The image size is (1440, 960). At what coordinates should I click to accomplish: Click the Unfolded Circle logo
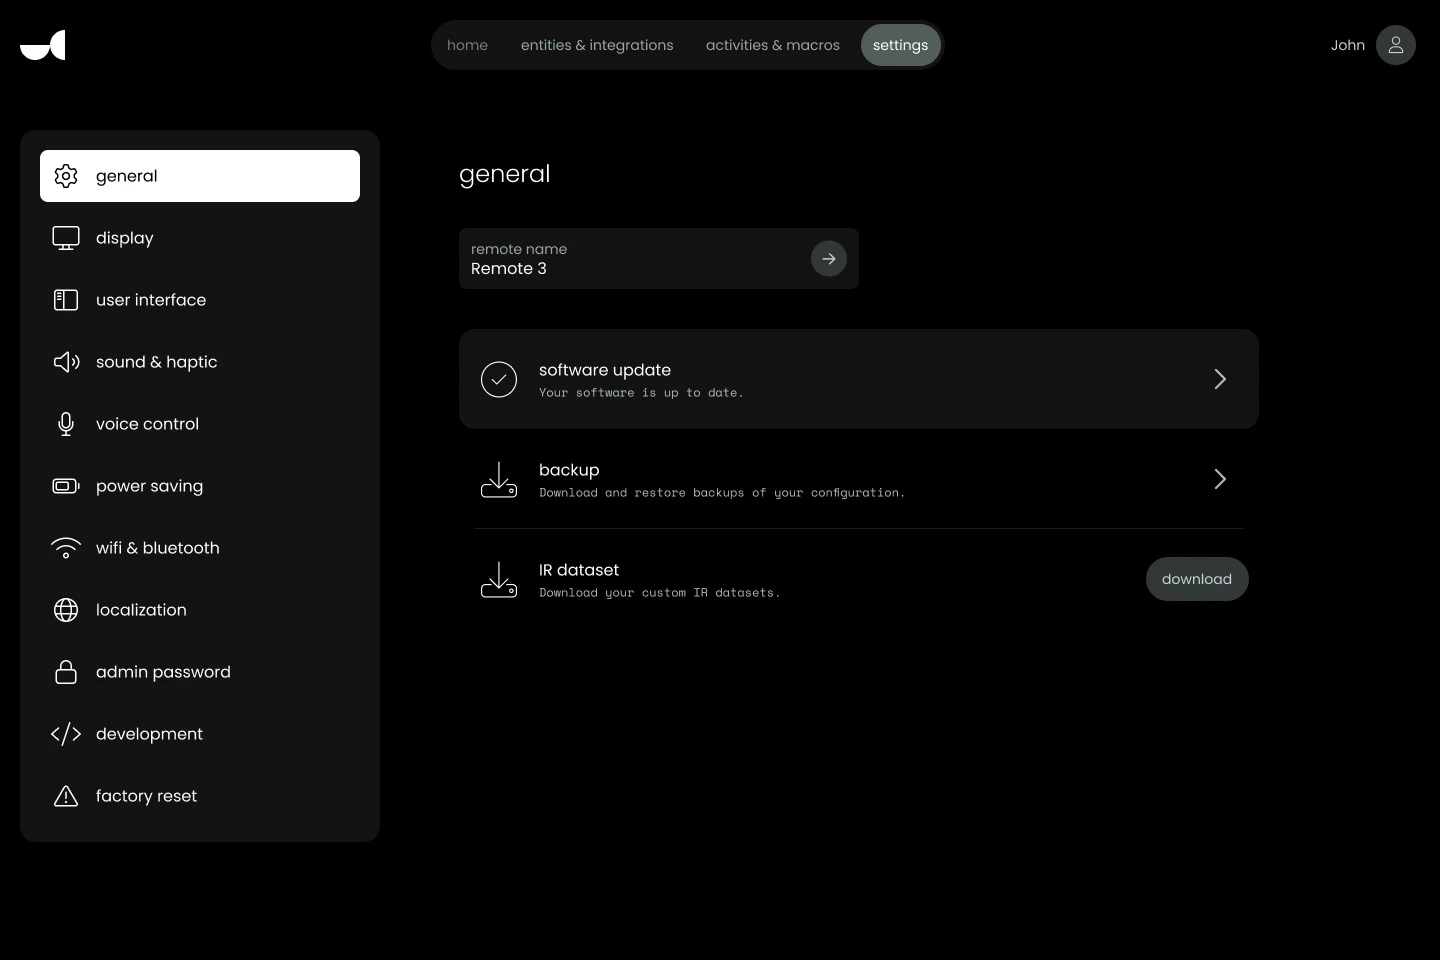tap(43, 45)
